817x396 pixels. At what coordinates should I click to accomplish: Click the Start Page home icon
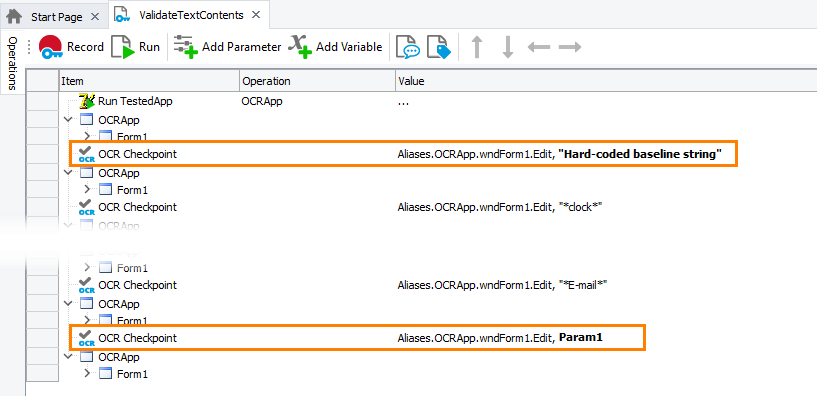click(x=14, y=17)
